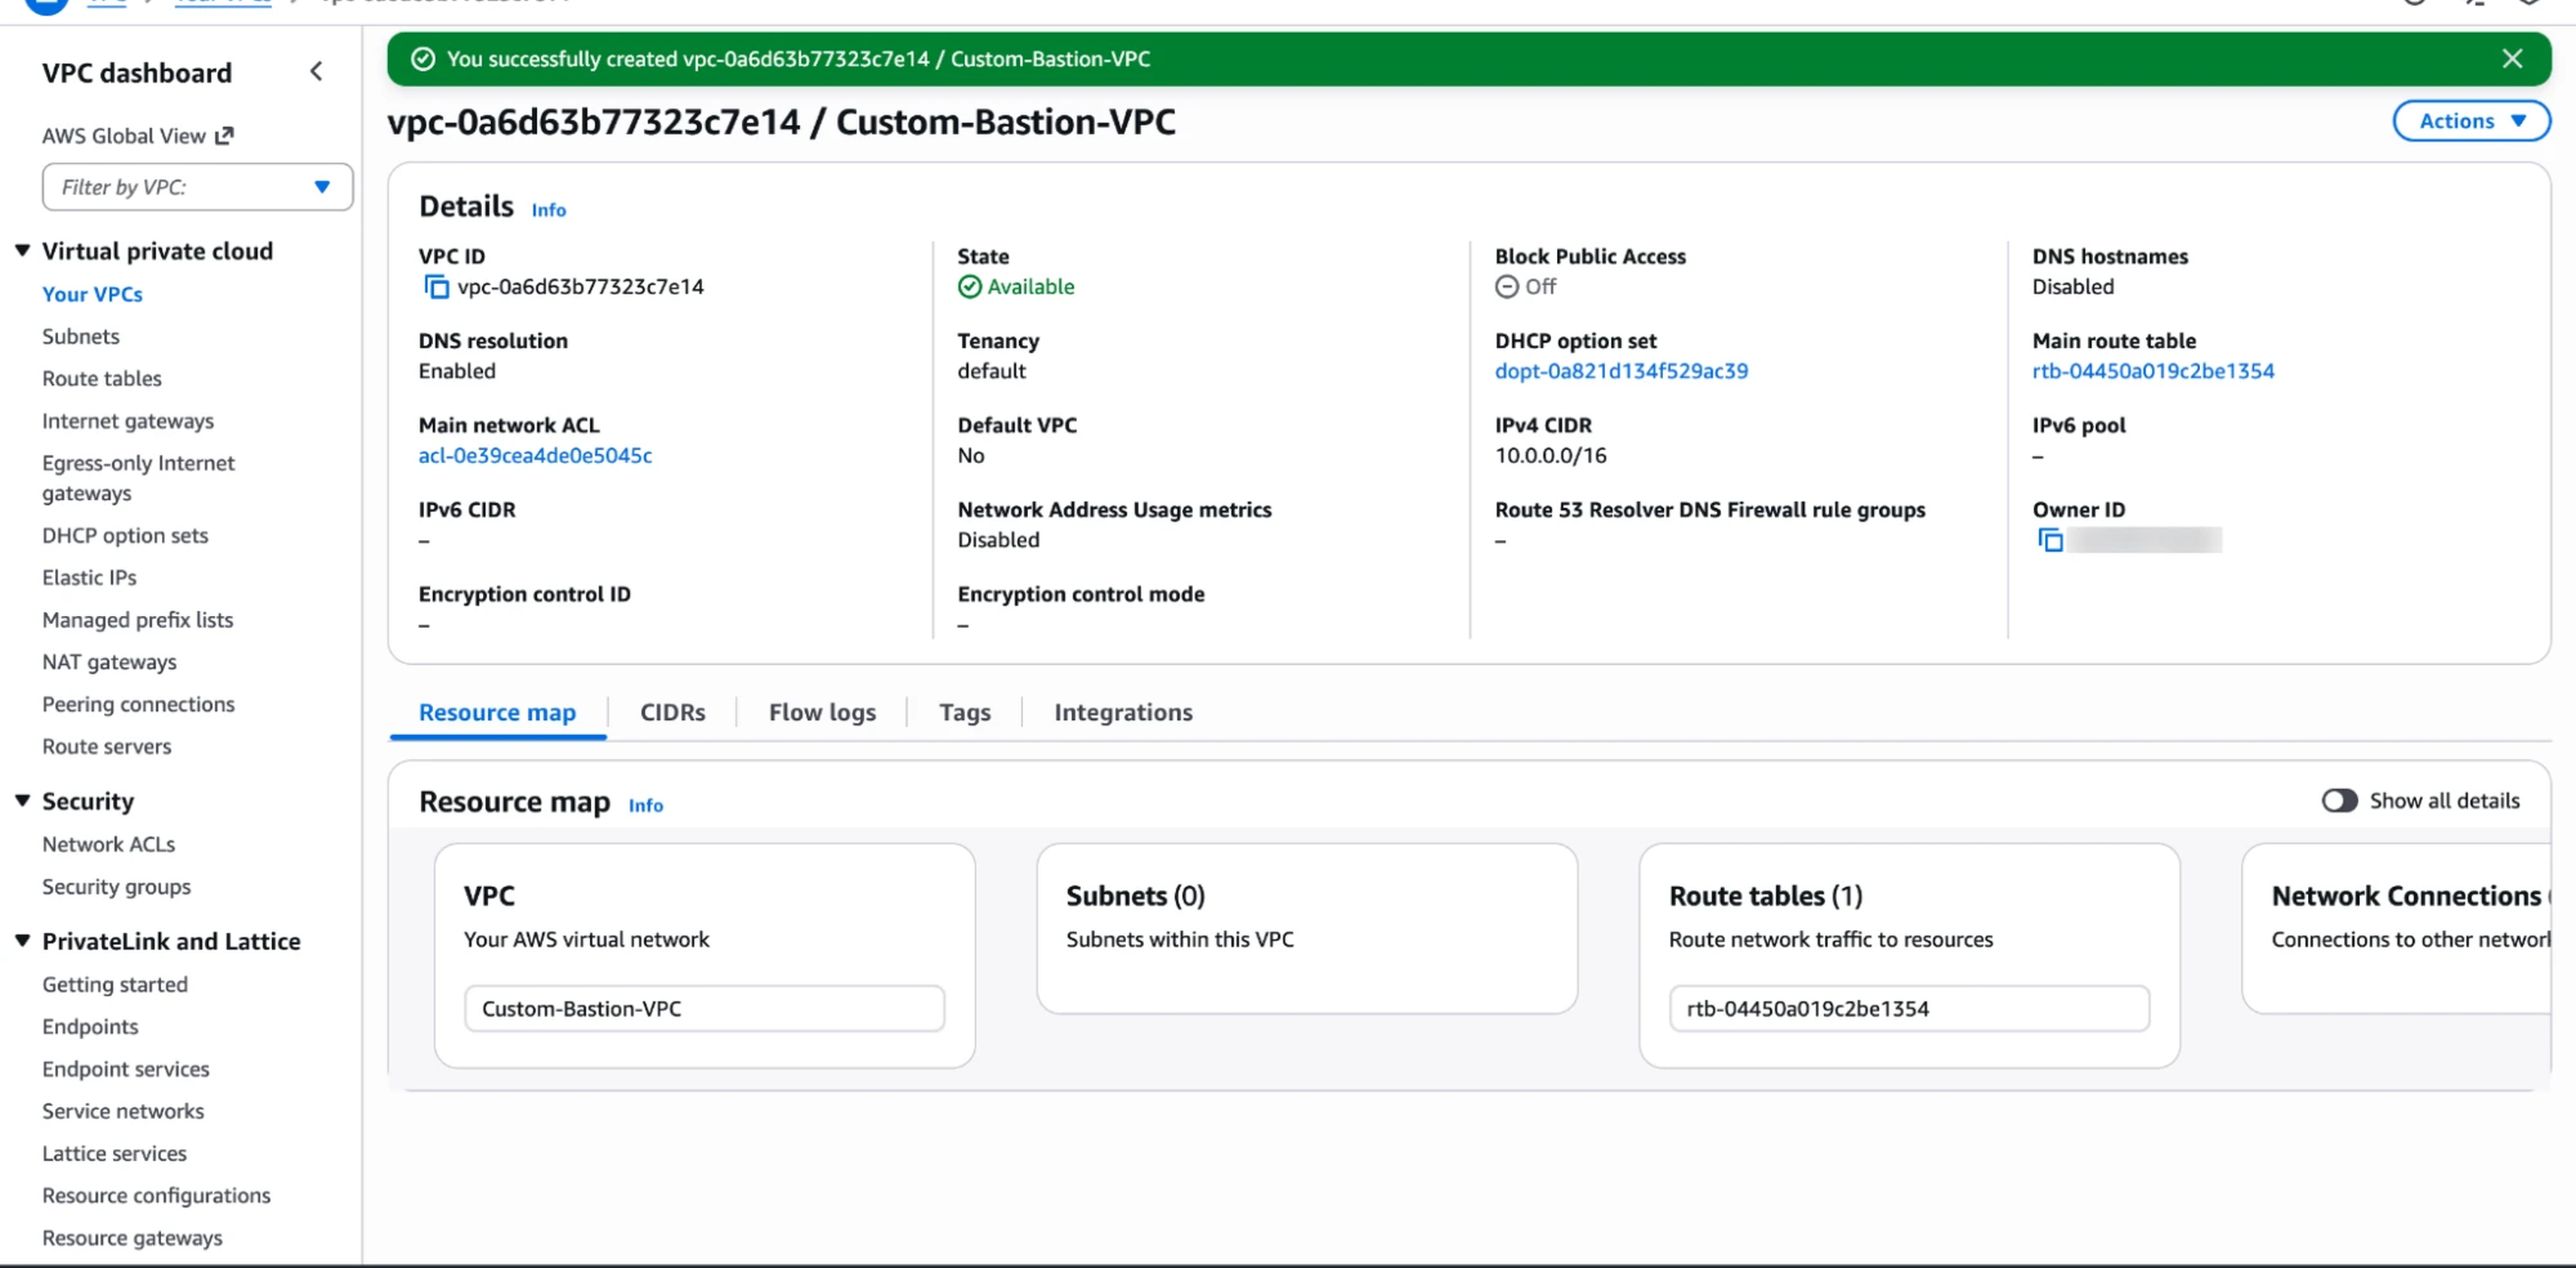Open DHCP option sets in sidebar
The width and height of the screenshot is (2576, 1268).
tap(125, 535)
